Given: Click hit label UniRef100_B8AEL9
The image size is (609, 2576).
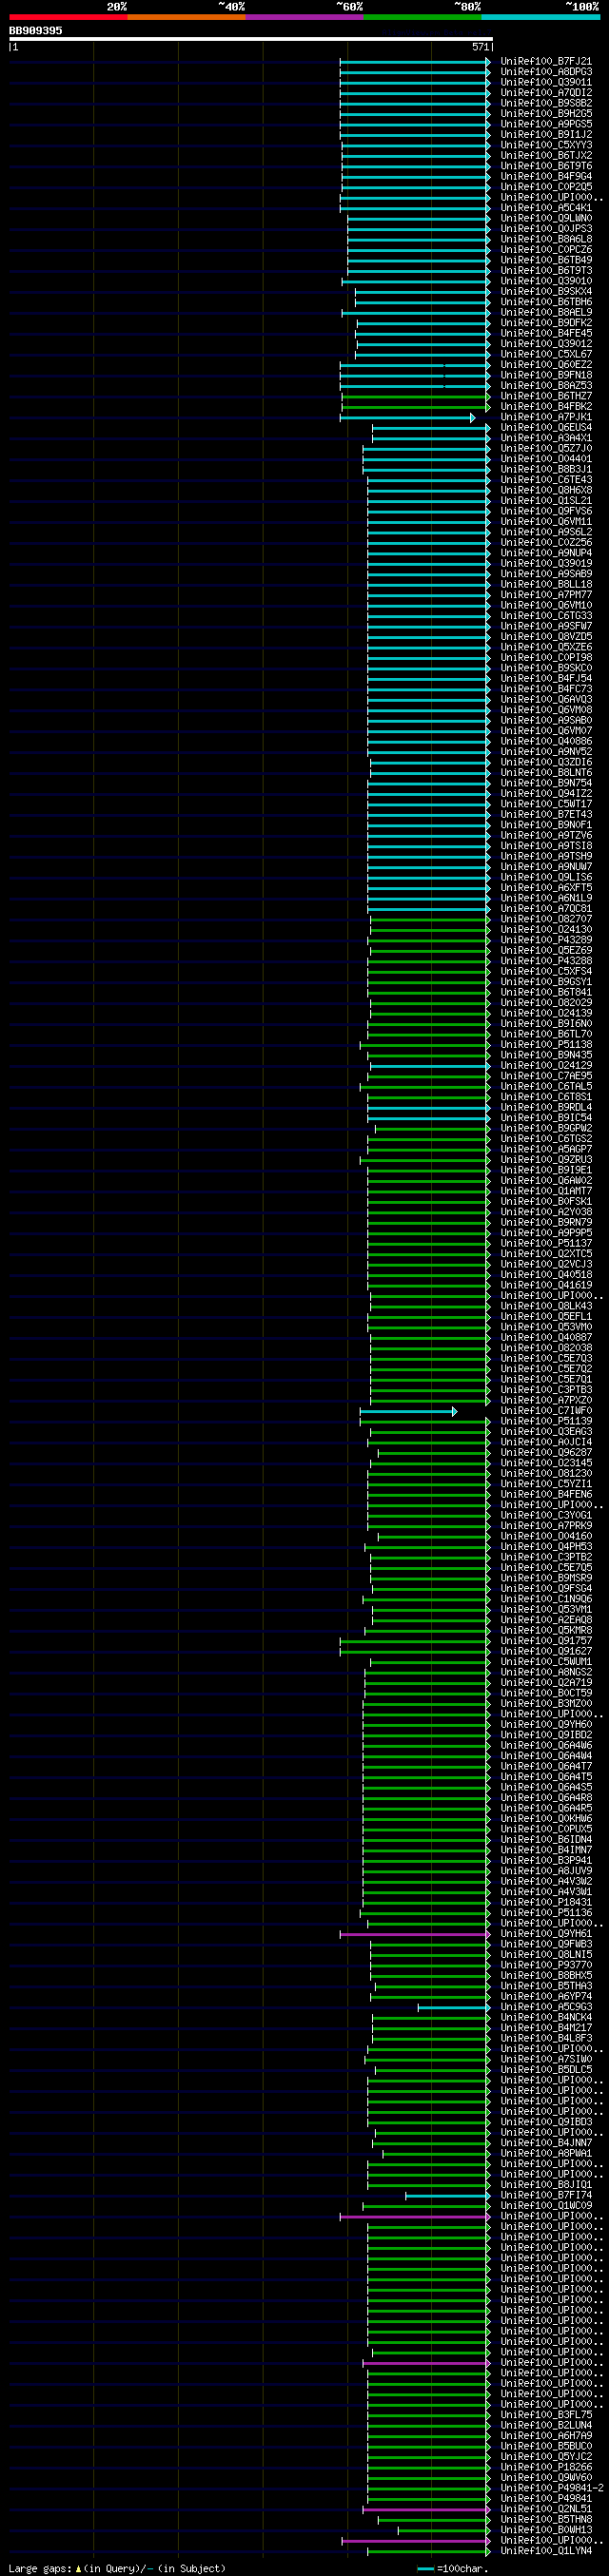Looking at the screenshot, I should tap(546, 313).
